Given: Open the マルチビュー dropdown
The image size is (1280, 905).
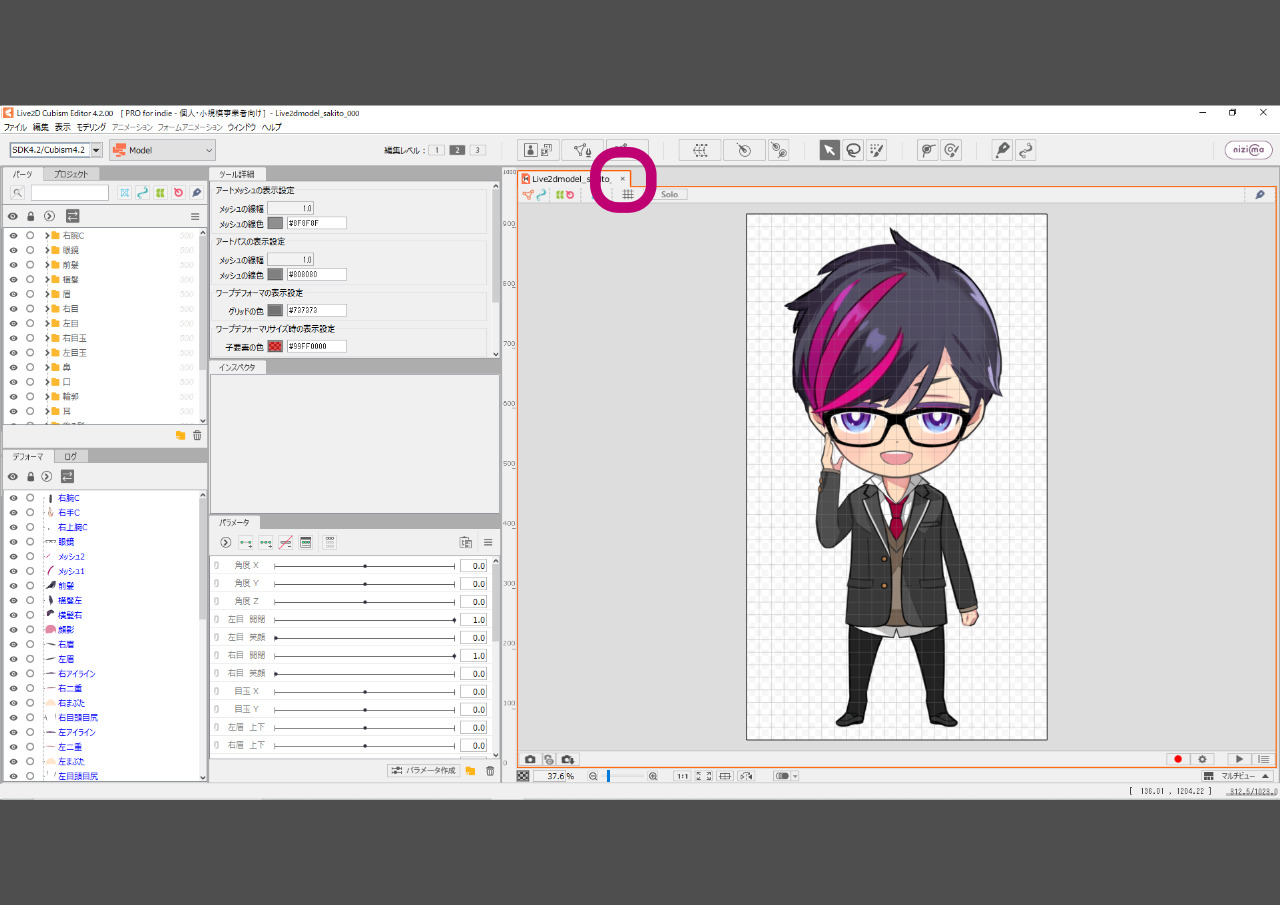Looking at the screenshot, I should [x=1237, y=776].
